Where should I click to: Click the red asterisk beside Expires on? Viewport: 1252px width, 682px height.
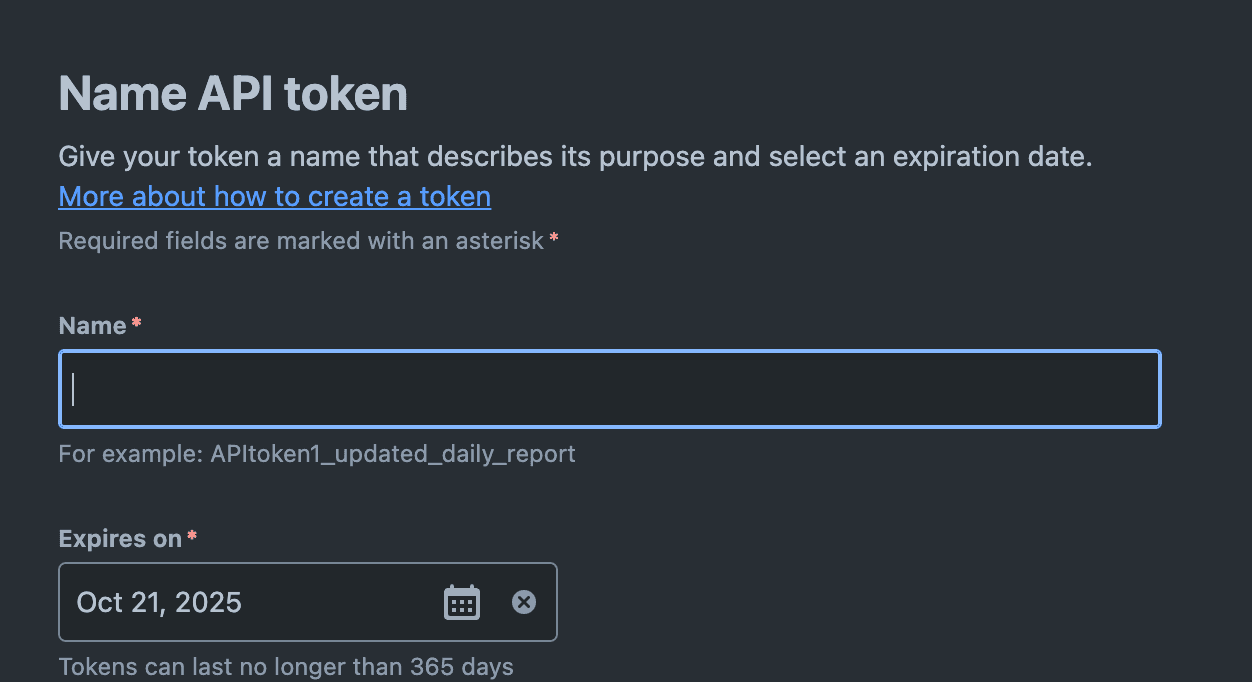pos(192,535)
